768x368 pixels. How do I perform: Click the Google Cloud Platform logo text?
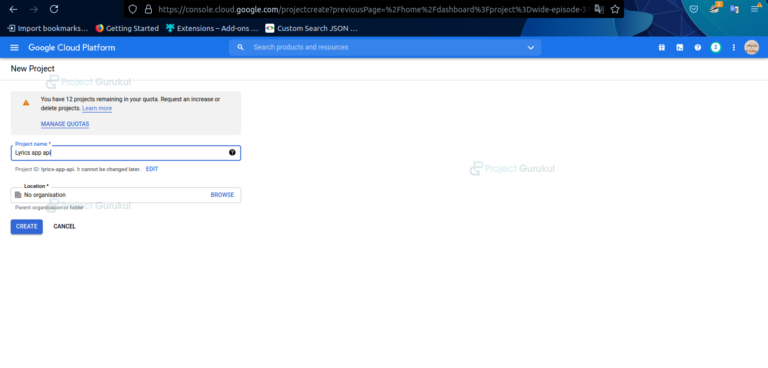(x=72, y=48)
